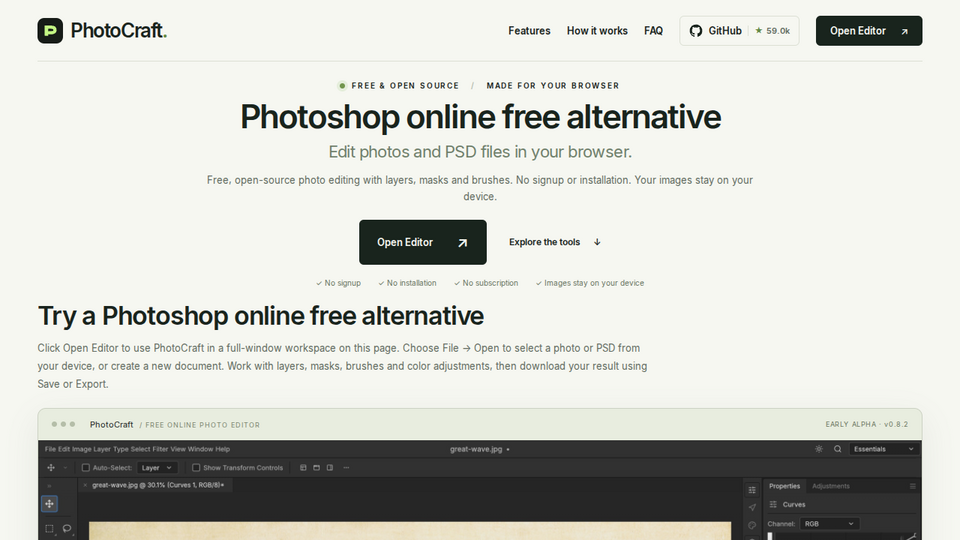Screen dimensions: 960x540
Task: Click the great-wave.jpg title in editor bar
Action: click(476, 449)
